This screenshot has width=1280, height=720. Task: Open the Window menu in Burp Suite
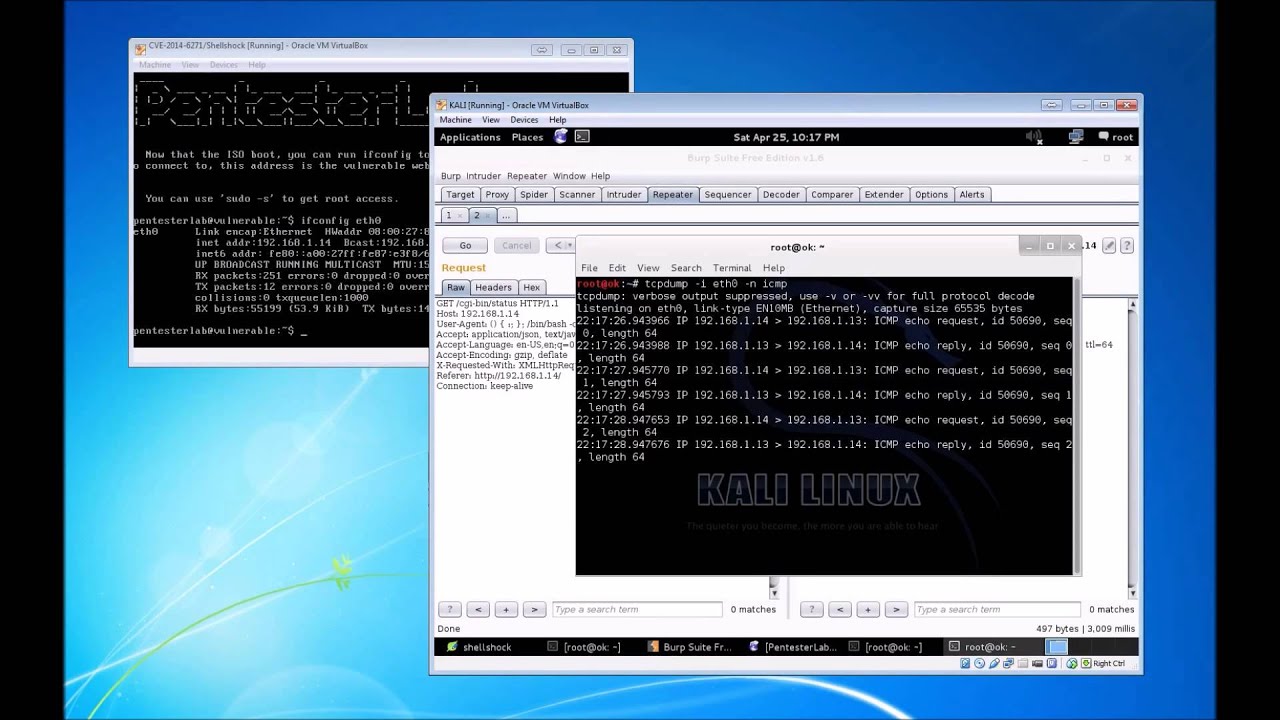(x=569, y=176)
